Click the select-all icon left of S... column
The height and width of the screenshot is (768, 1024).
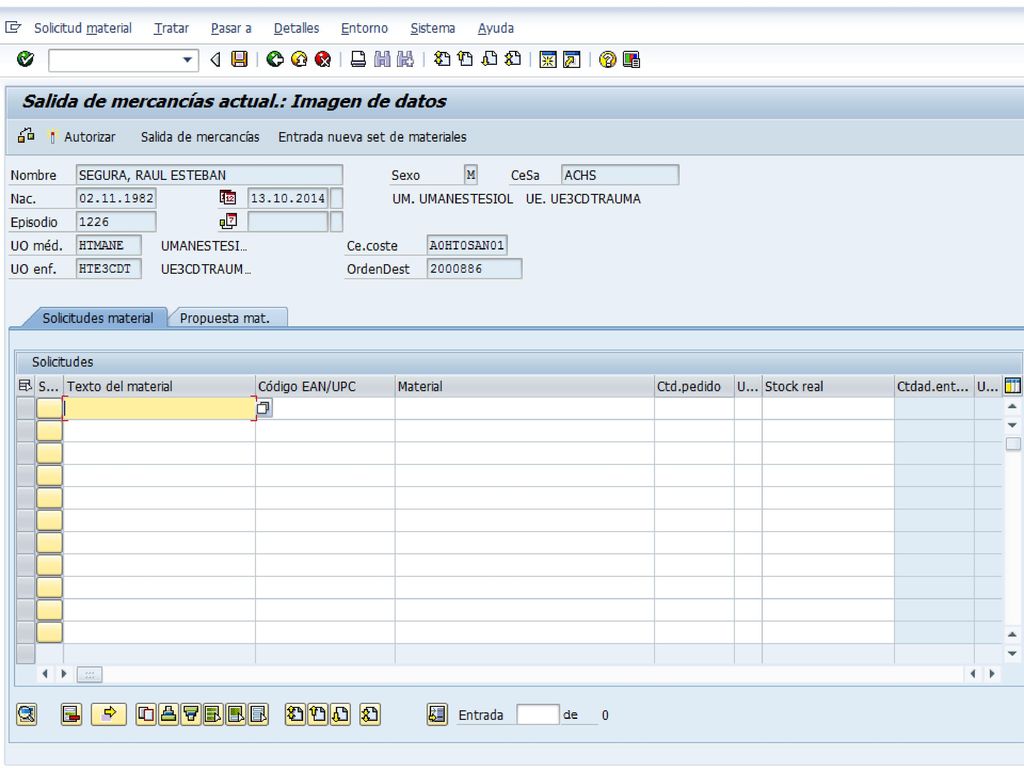(x=25, y=386)
